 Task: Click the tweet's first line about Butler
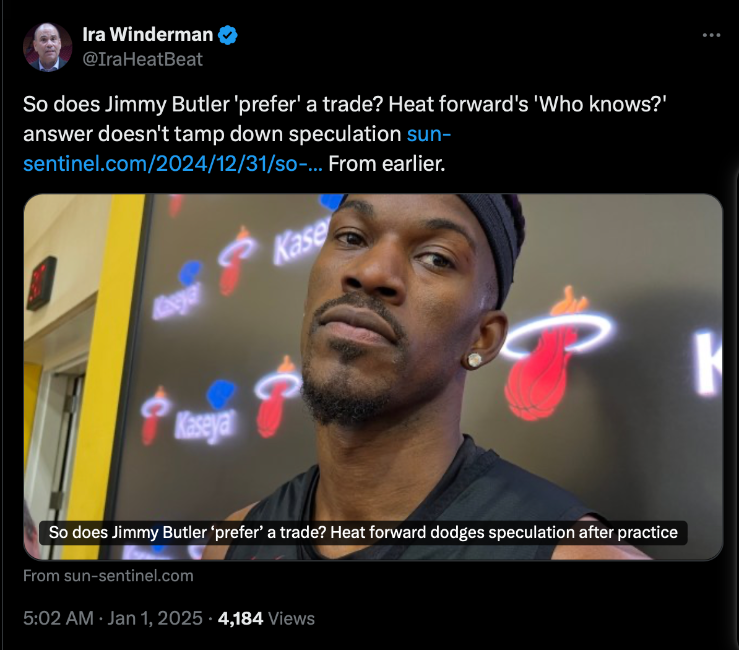(345, 104)
